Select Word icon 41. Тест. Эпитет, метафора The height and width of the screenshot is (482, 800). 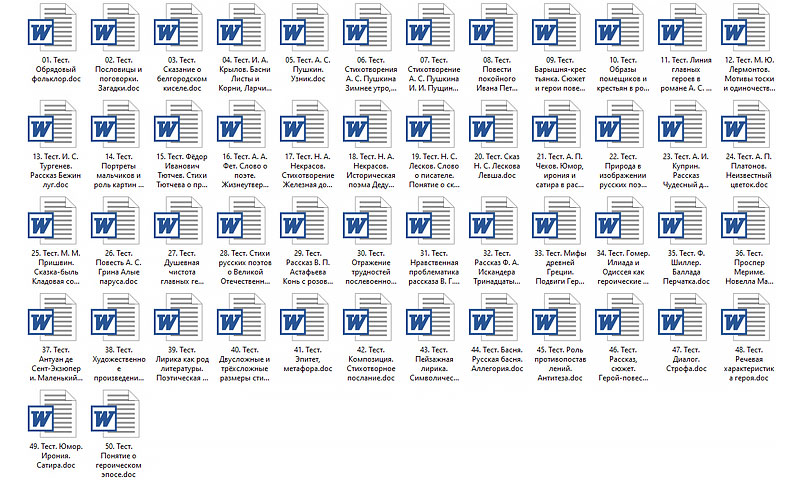[304, 317]
